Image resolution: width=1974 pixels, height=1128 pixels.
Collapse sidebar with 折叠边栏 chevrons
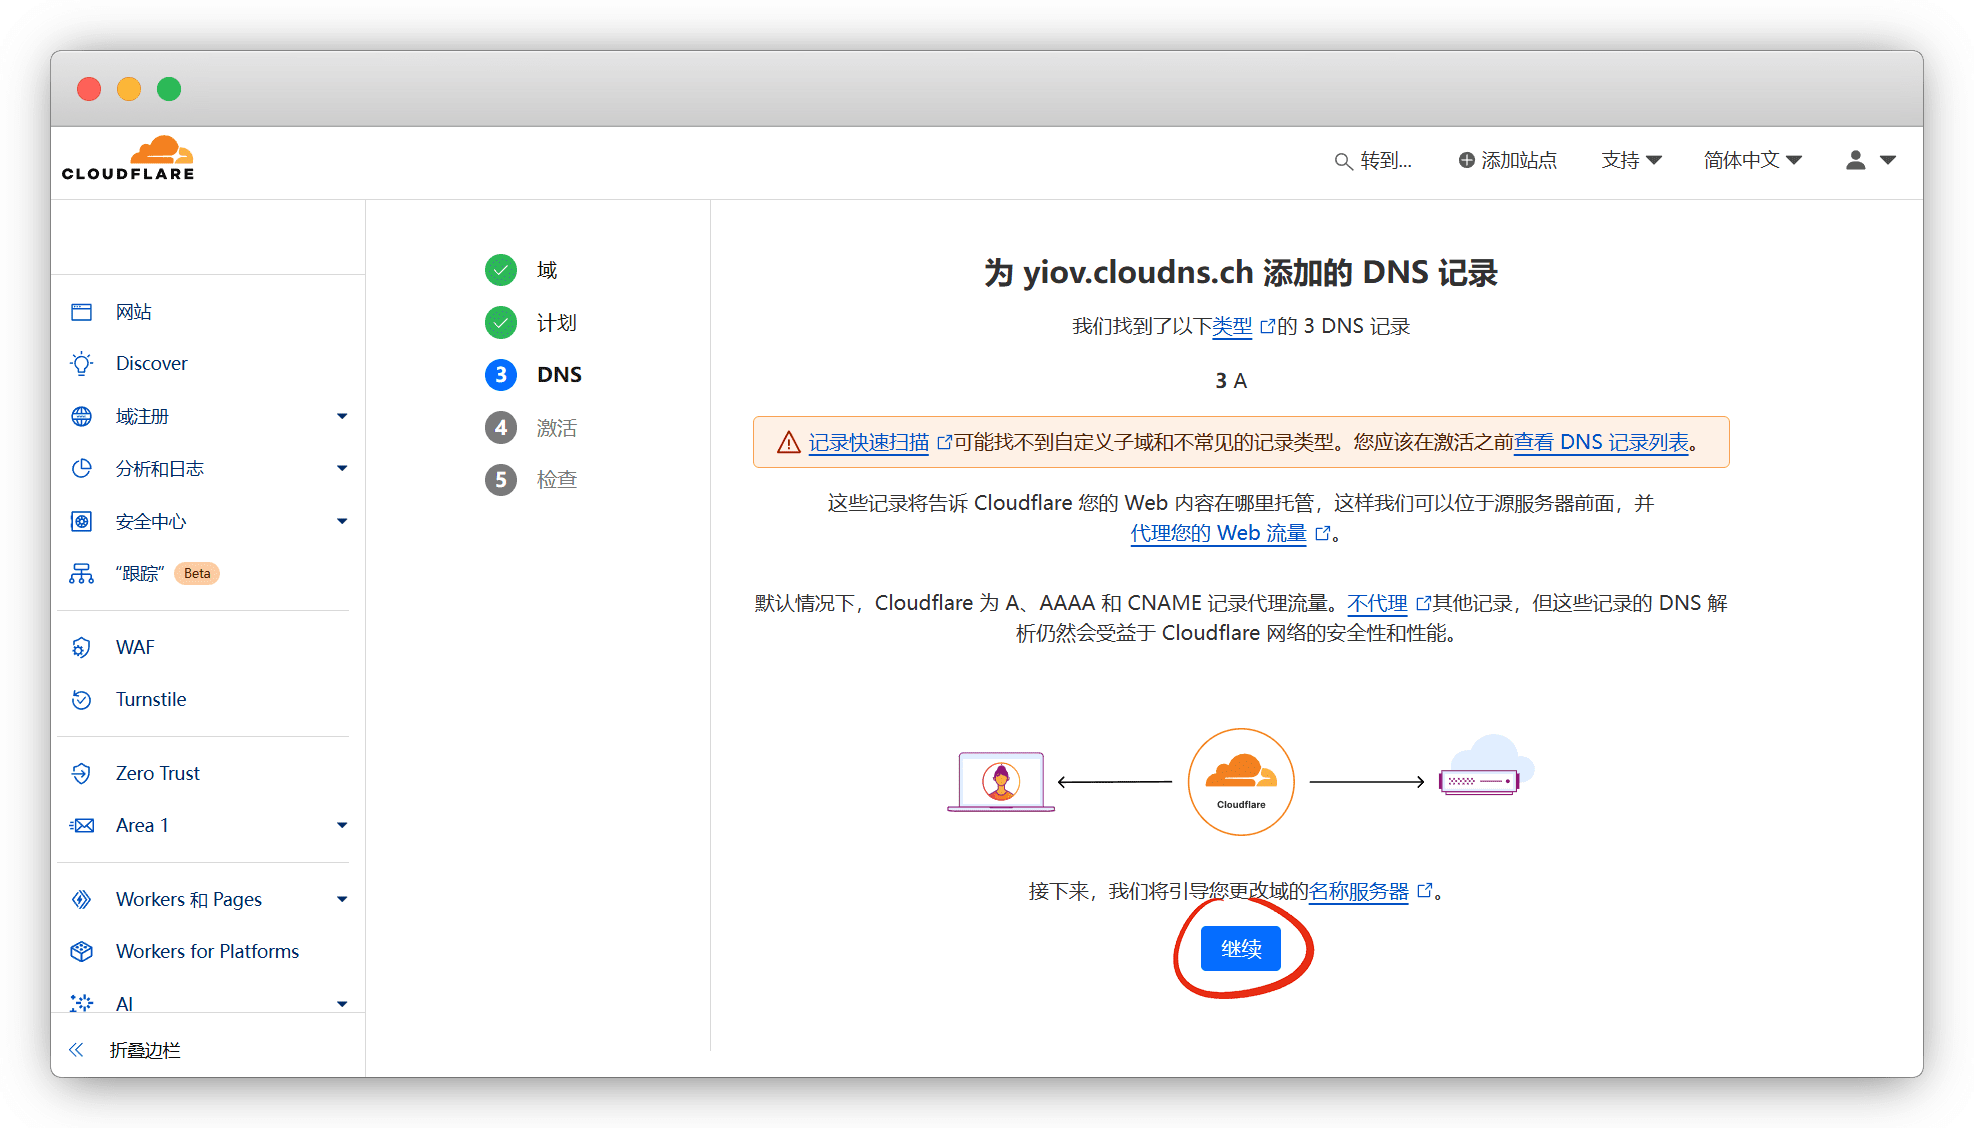[77, 1049]
